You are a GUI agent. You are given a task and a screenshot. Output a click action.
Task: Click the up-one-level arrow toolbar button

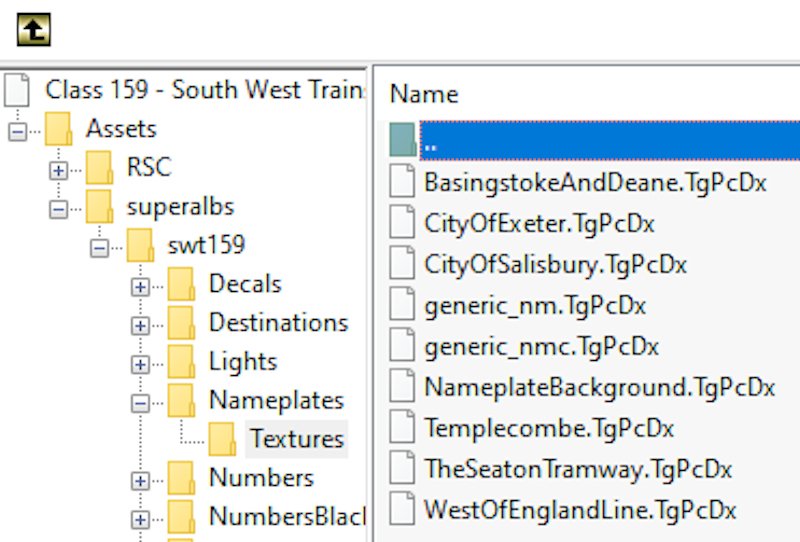click(x=34, y=30)
